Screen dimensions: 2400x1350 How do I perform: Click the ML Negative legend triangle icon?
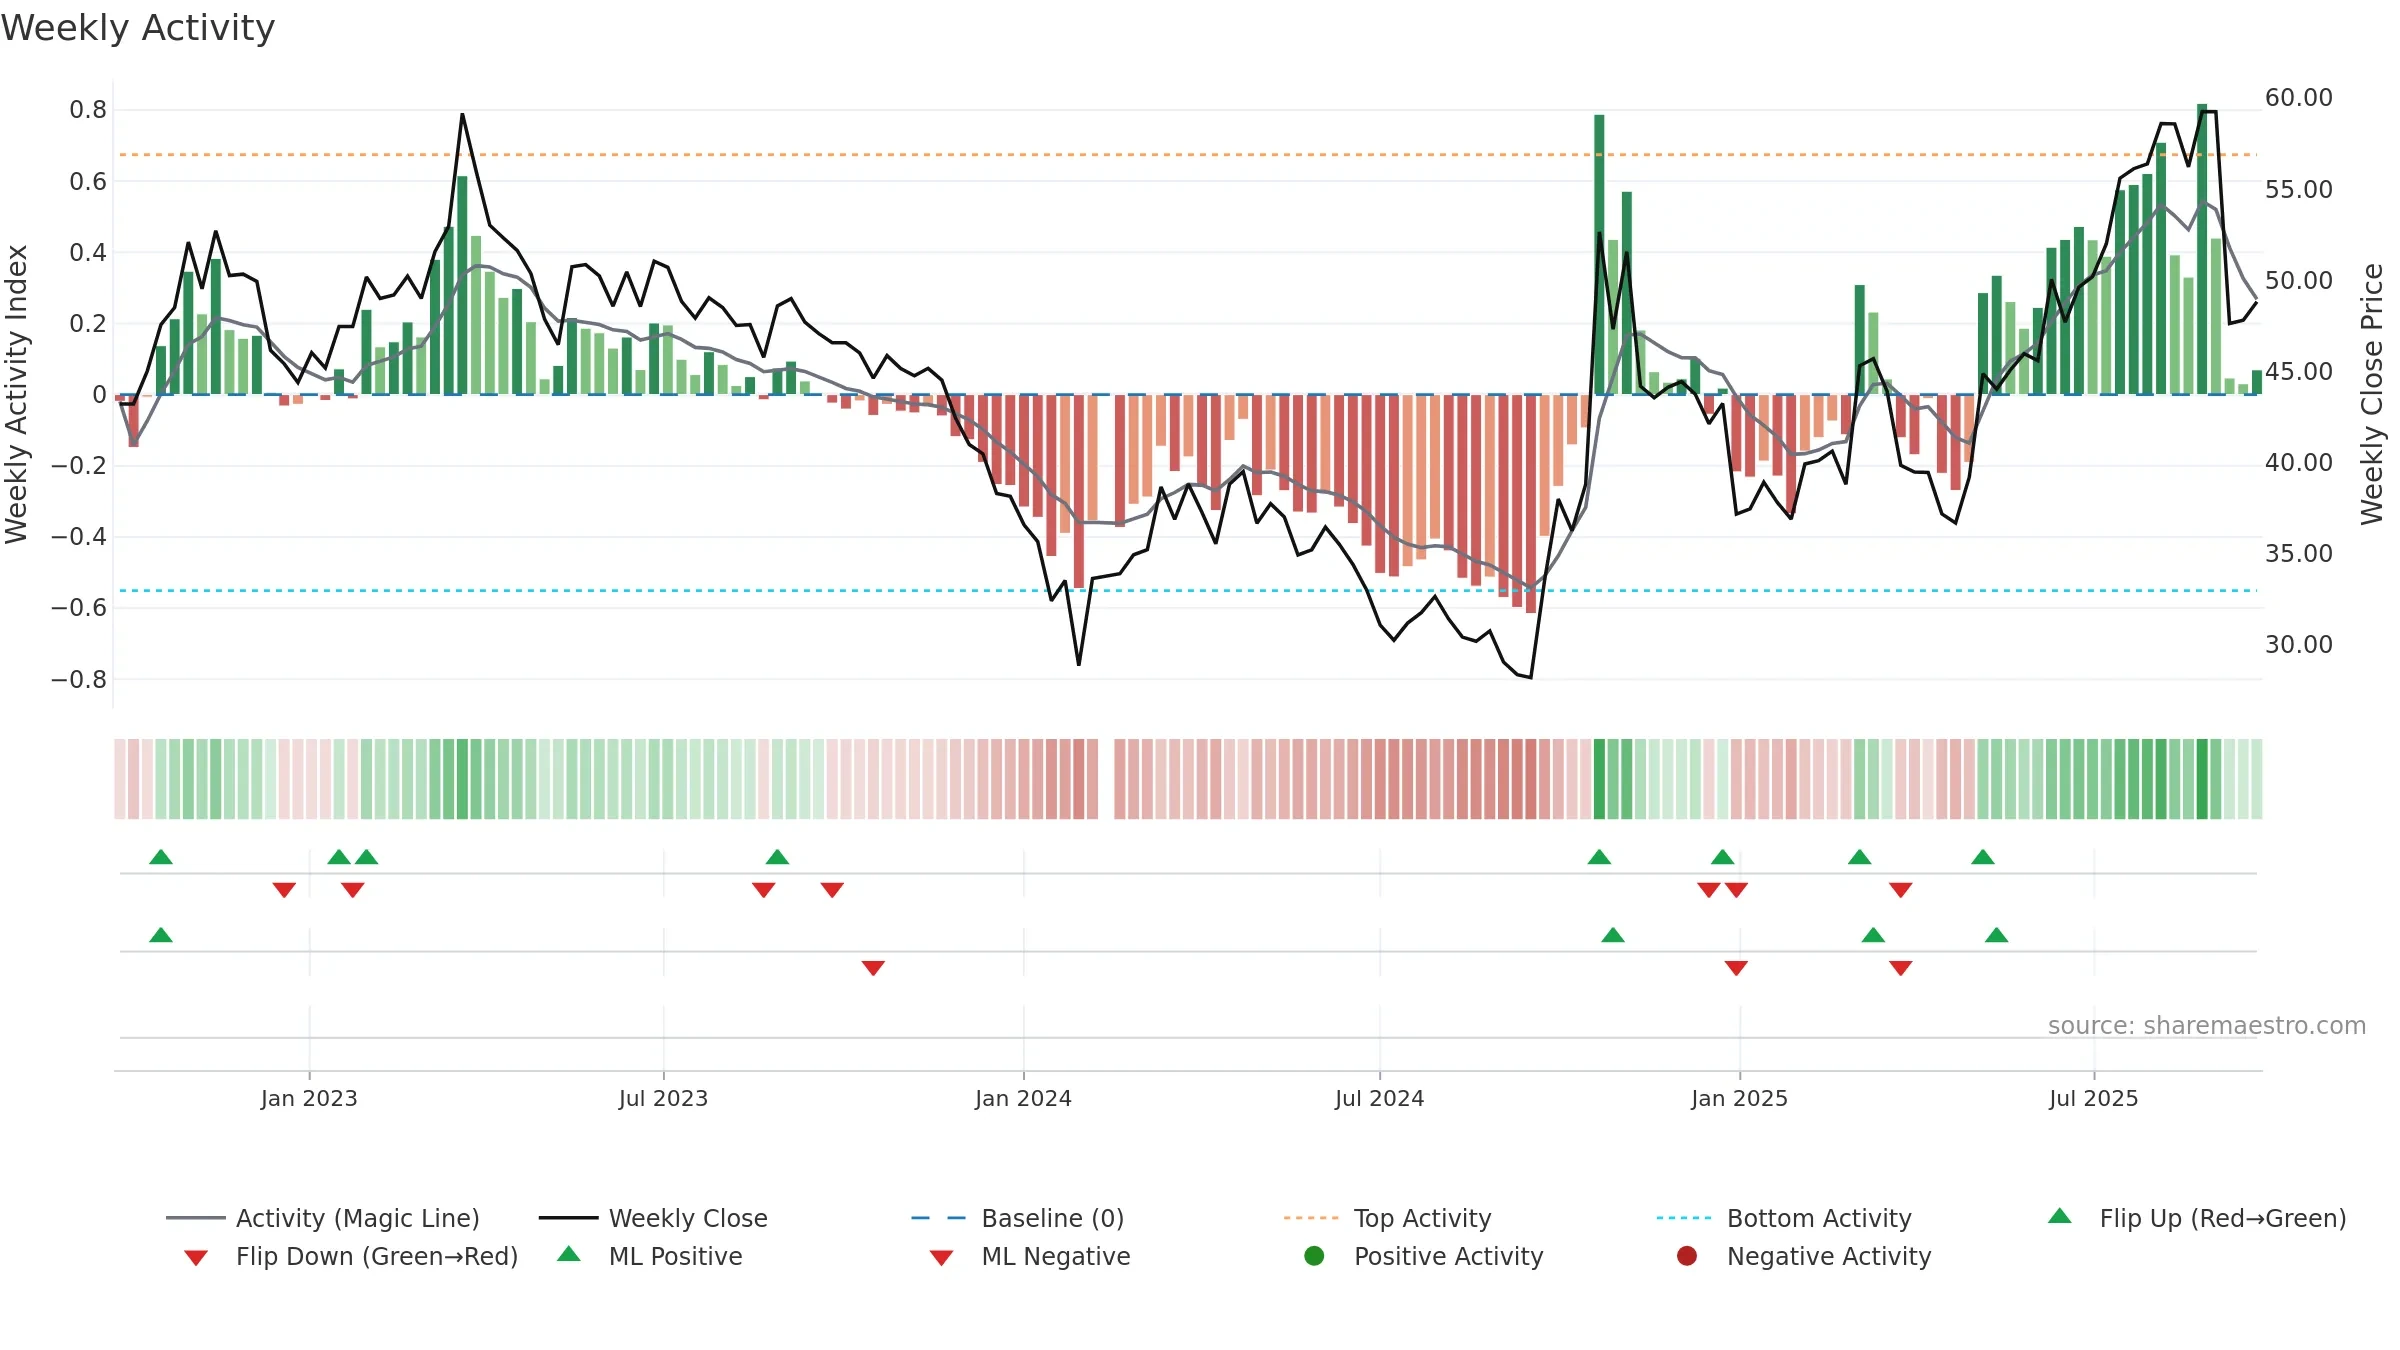tap(941, 1258)
